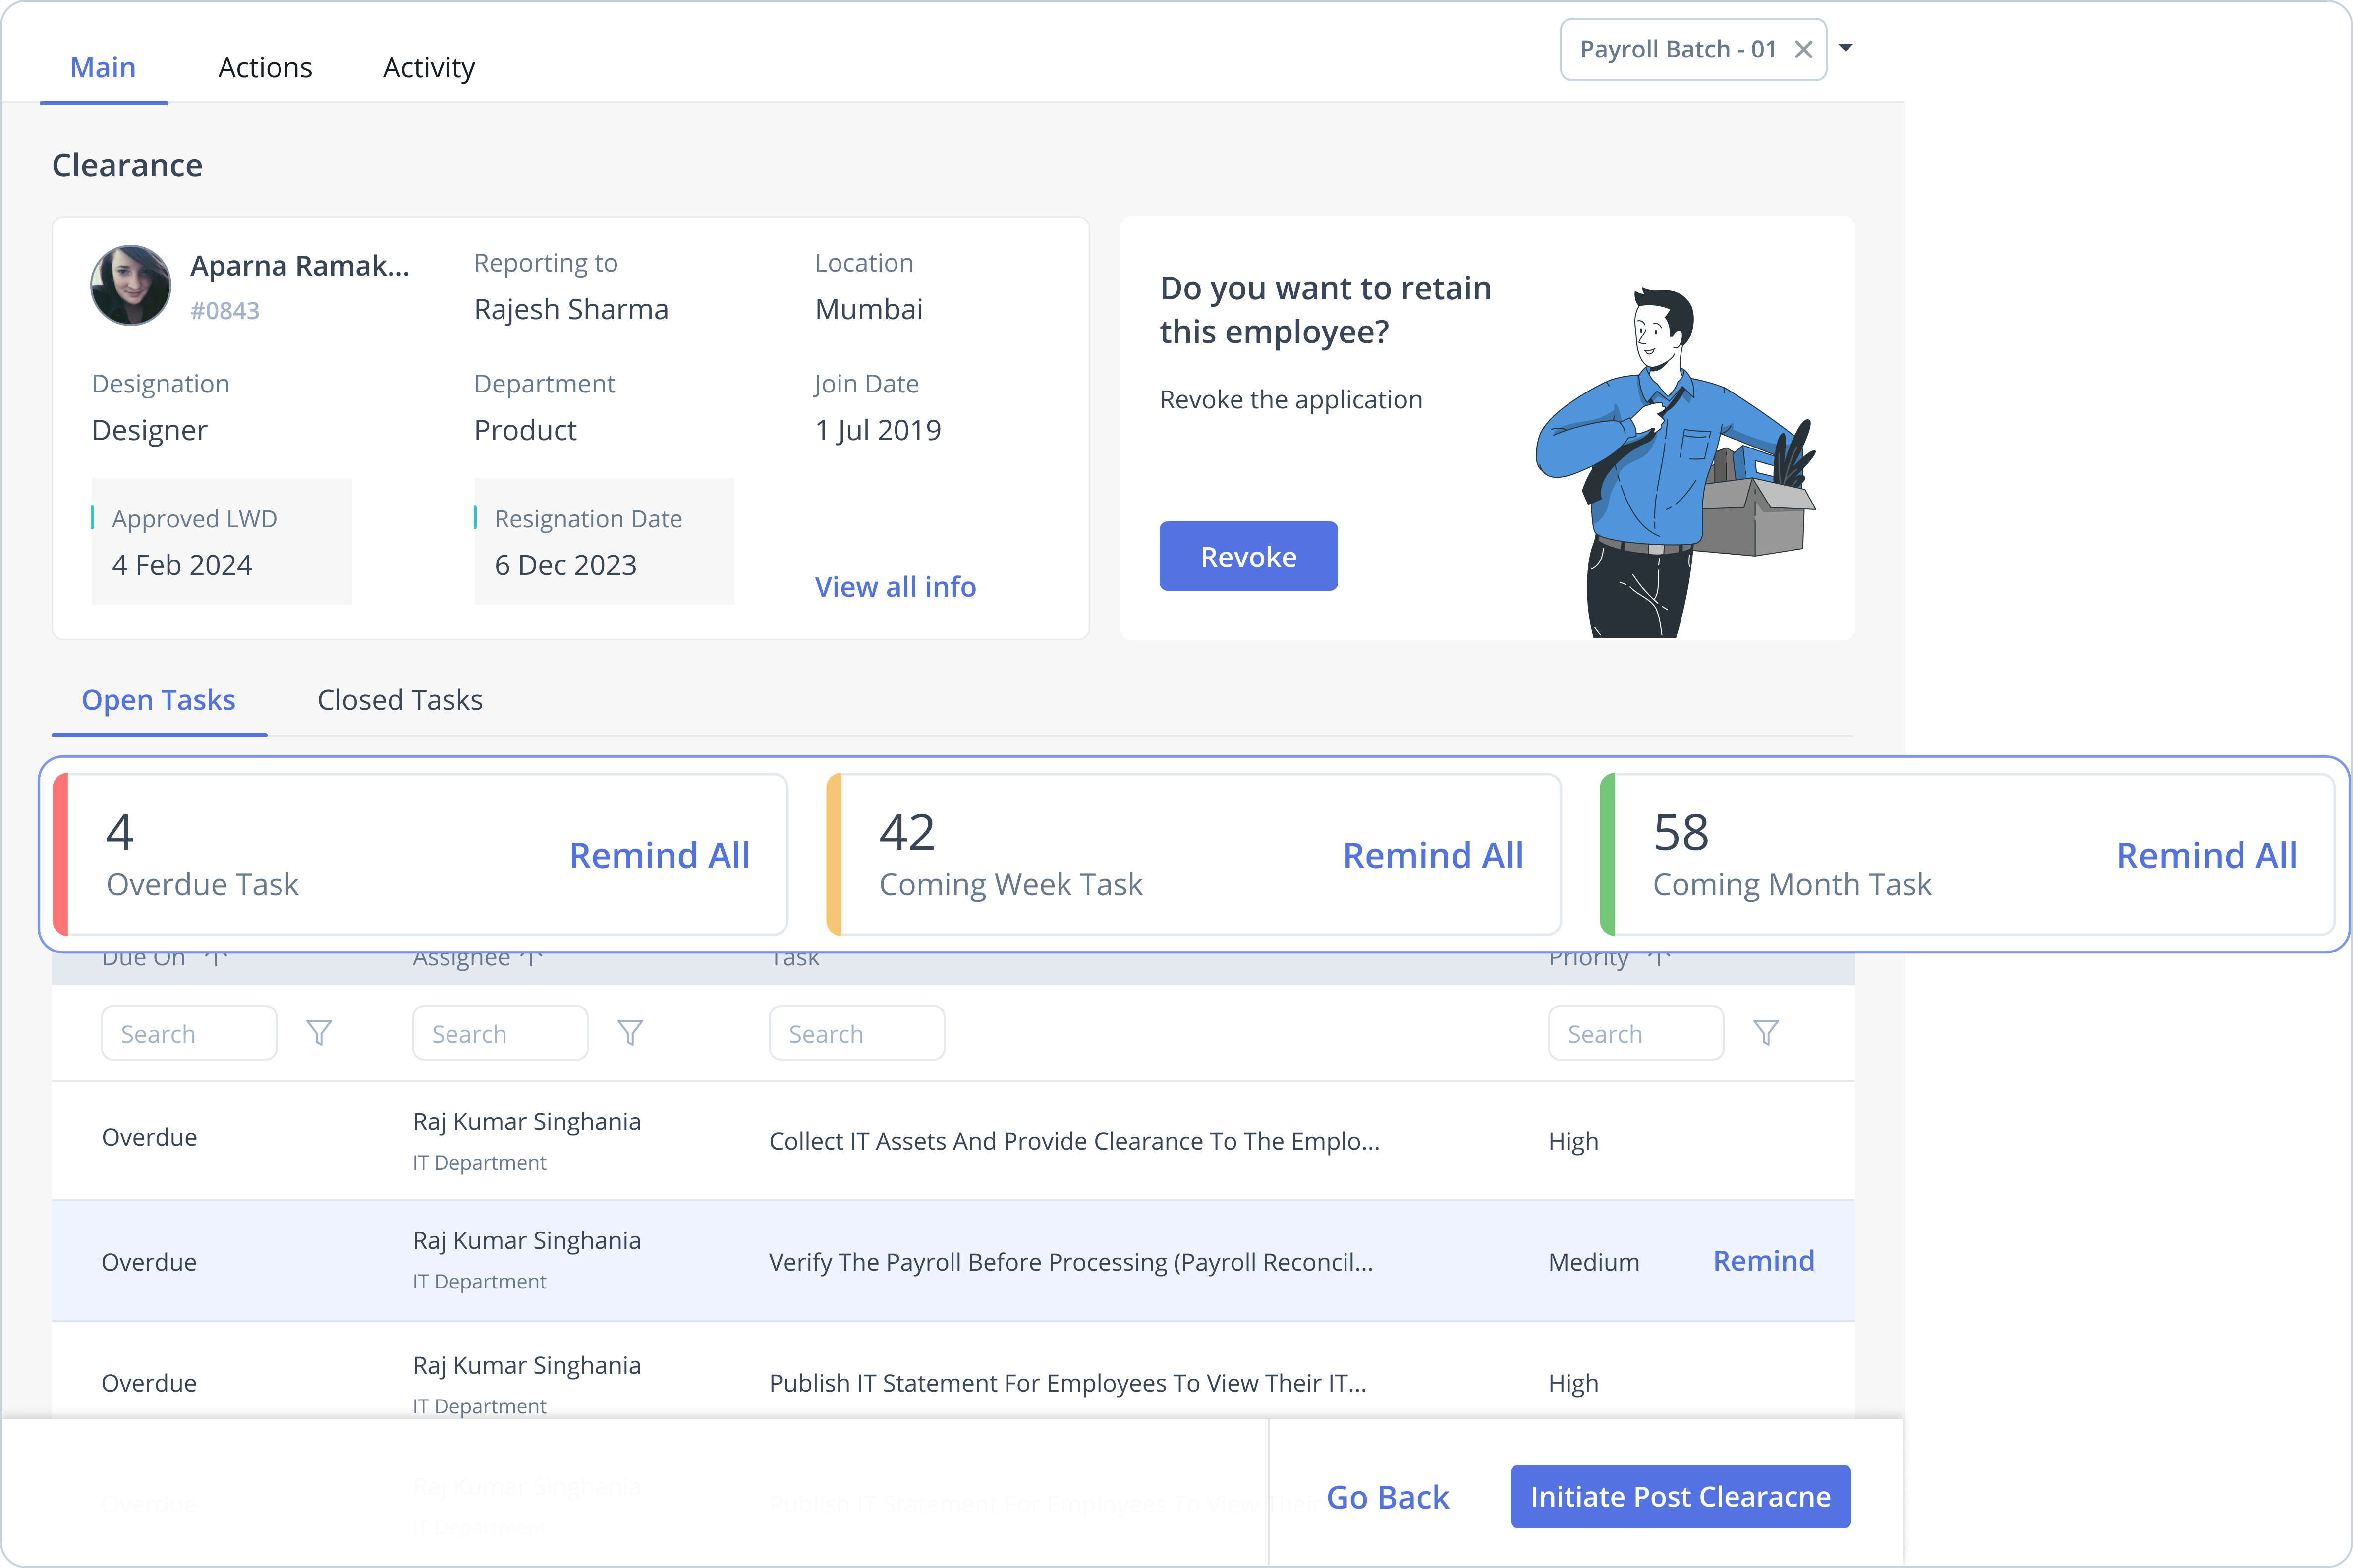
Task: Select the Payroll Batch - 01 combo box
Action: click(1693, 49)
